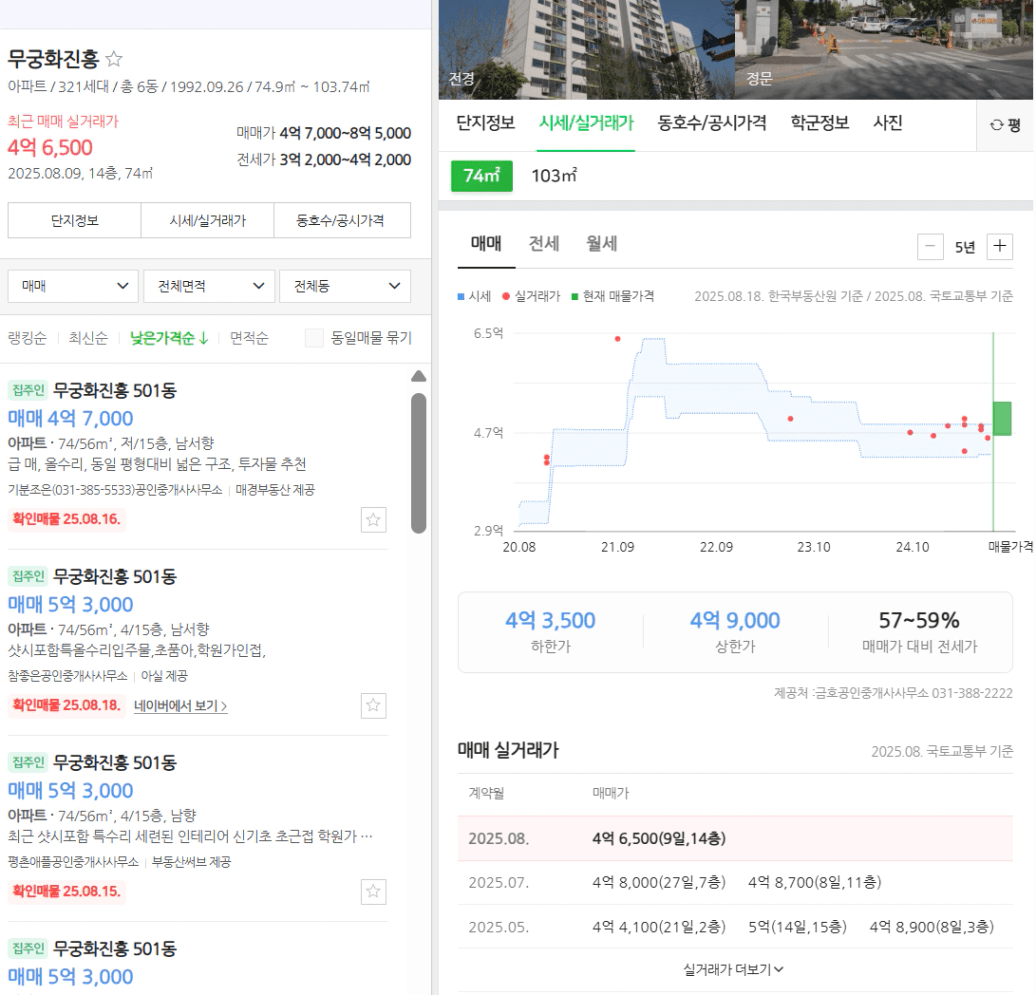The width and height of the screenshot is (1036, 995).
Task: Open the 매매 trade type dropdown
Action: tap(73, 286)
